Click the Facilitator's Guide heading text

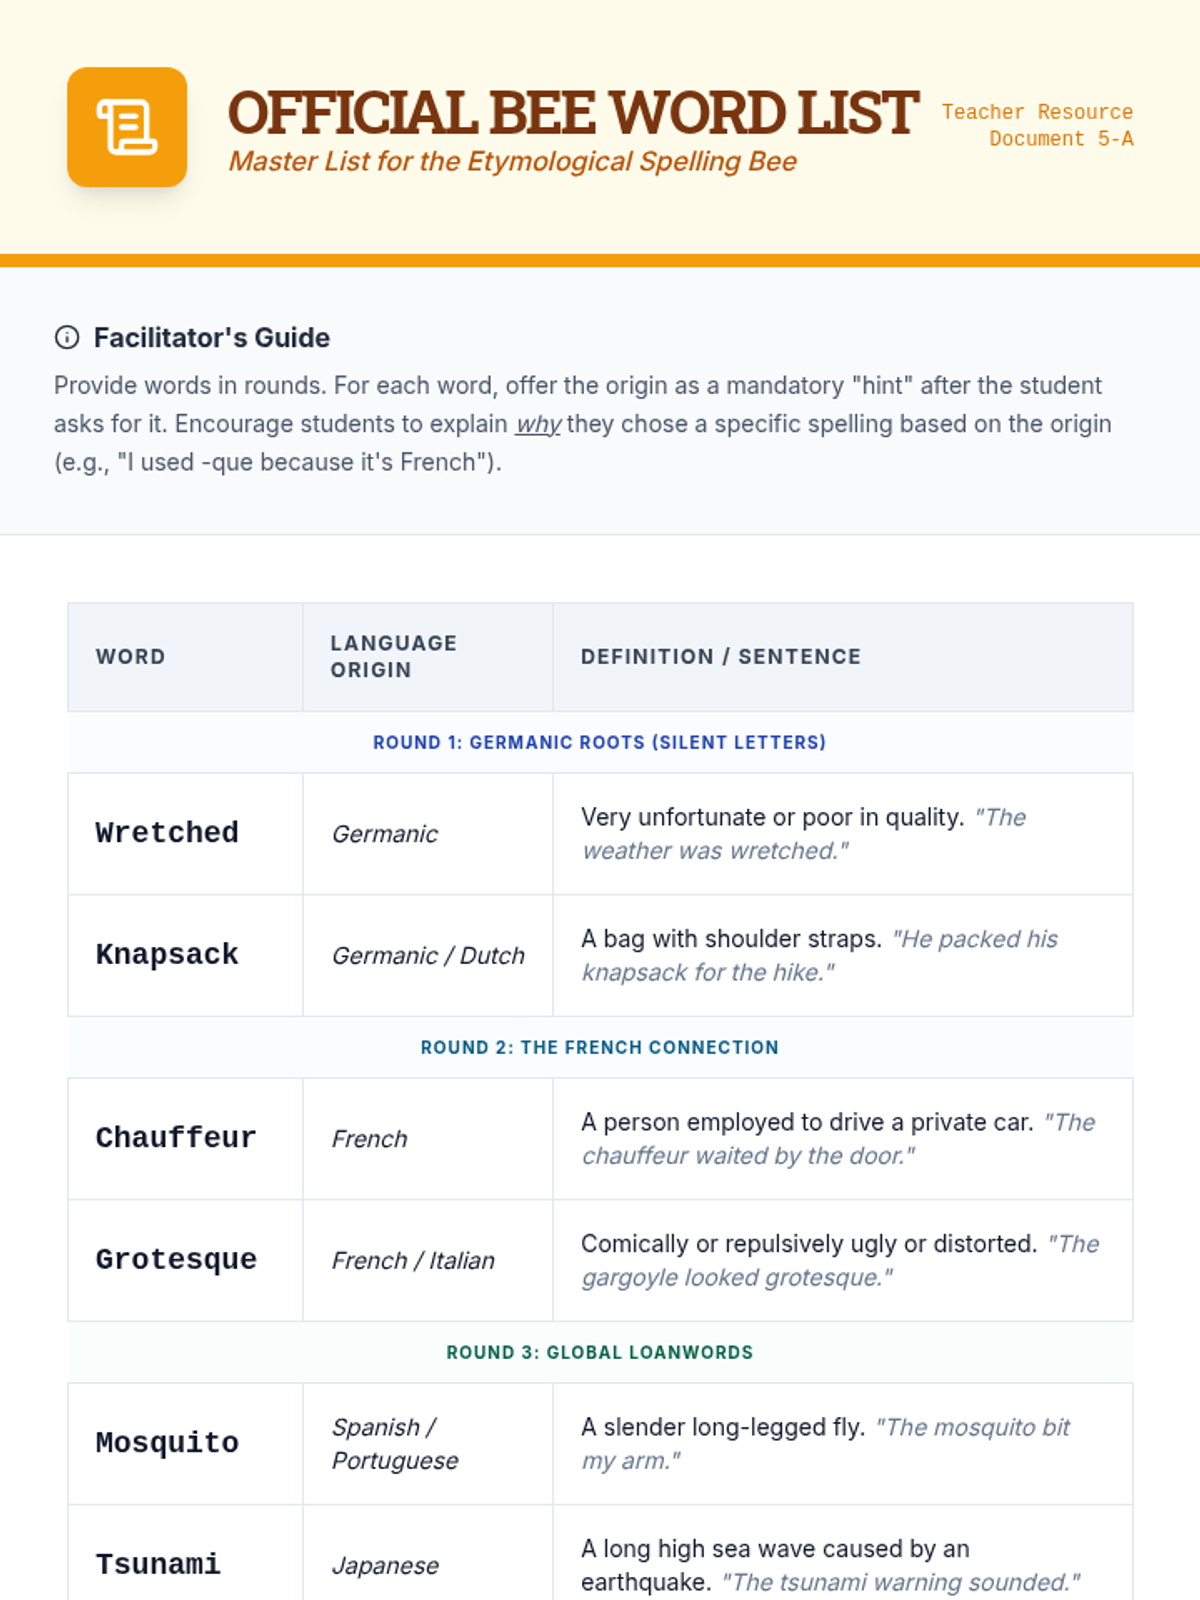pos(212,338)
